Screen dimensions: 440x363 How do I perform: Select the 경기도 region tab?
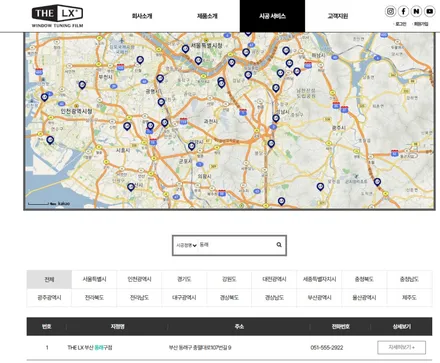pyautogui.click(x=184, y=279)
